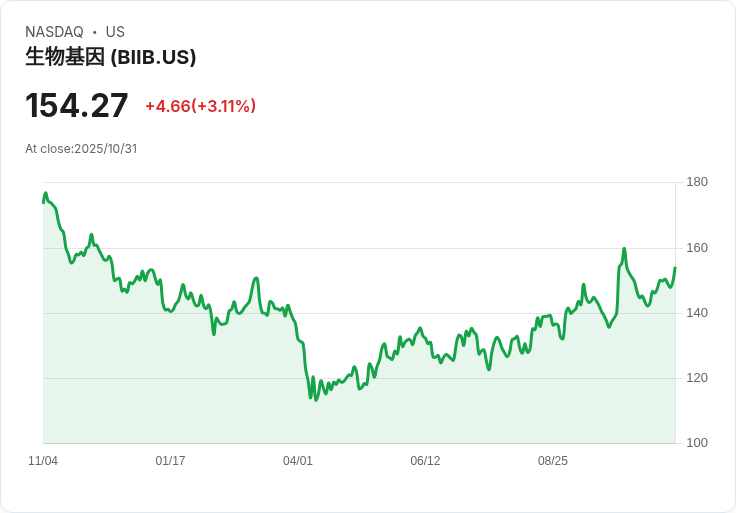
Task: Click the chart's lowest point in April
Action: 316,400
